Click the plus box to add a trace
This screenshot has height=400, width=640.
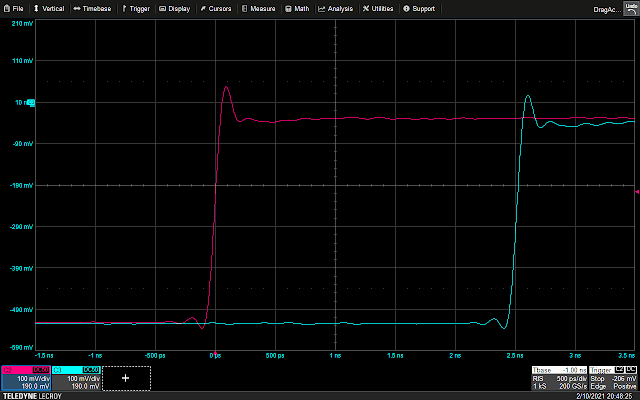126,378
